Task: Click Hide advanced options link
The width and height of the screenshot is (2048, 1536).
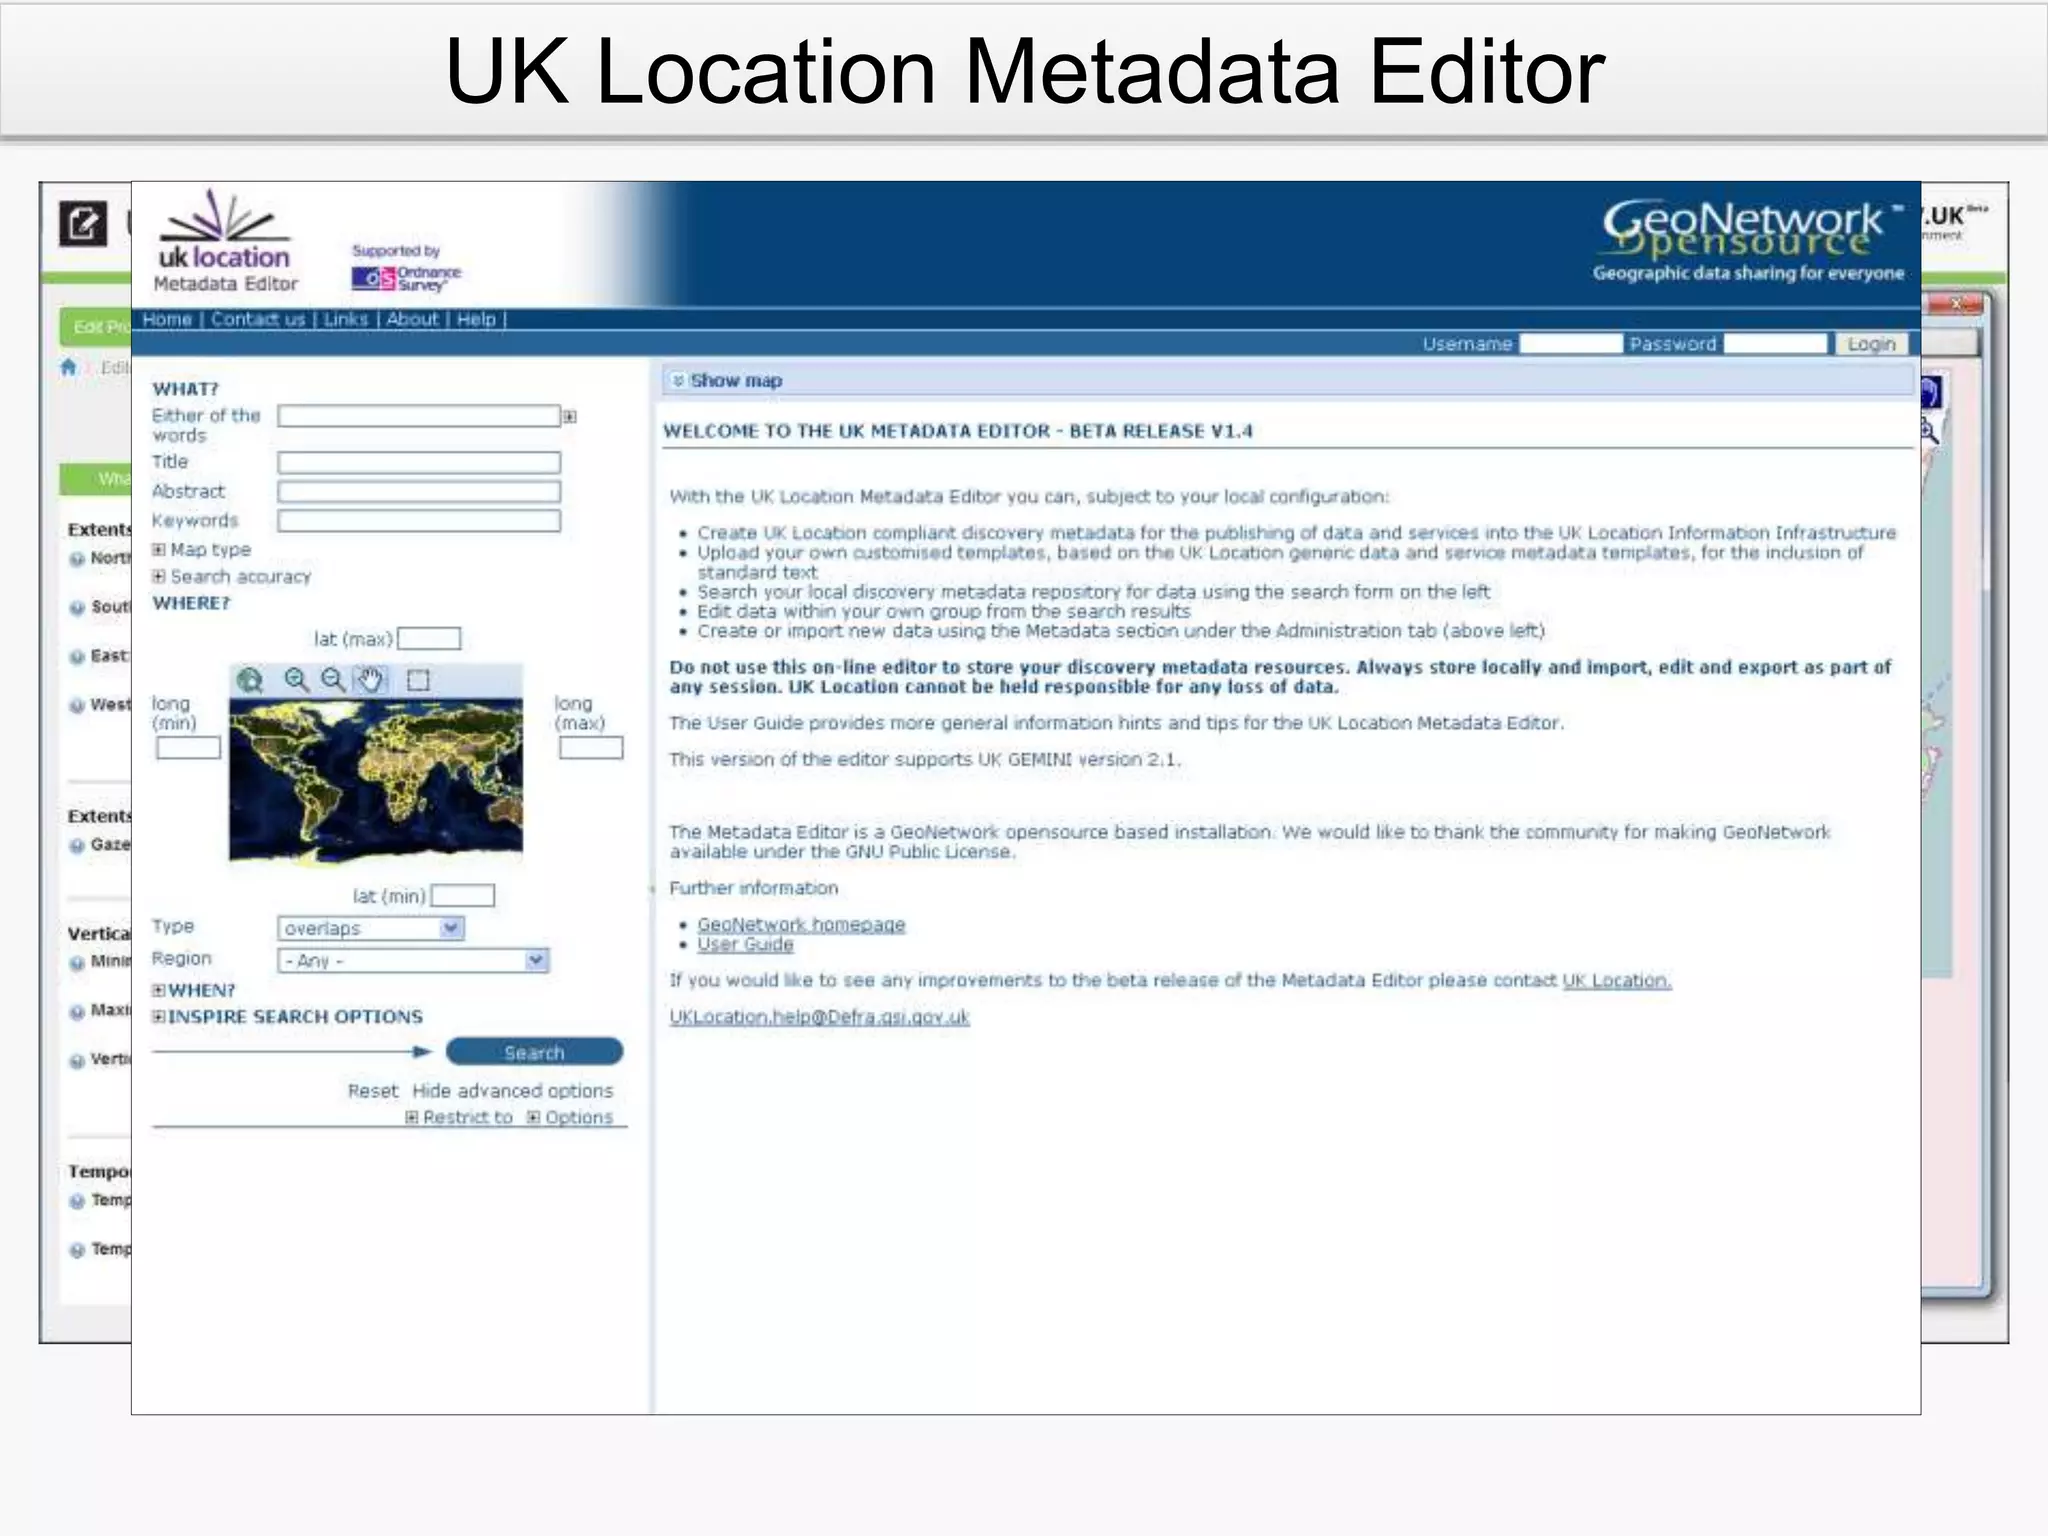Action: 513,1091
